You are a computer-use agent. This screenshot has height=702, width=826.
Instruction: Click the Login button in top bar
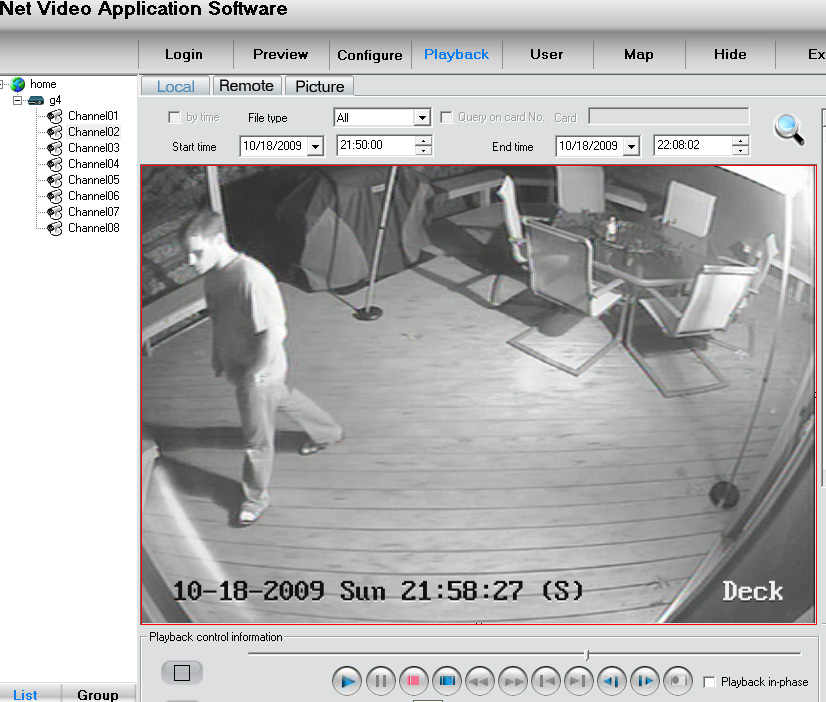(x=183, y=54)
